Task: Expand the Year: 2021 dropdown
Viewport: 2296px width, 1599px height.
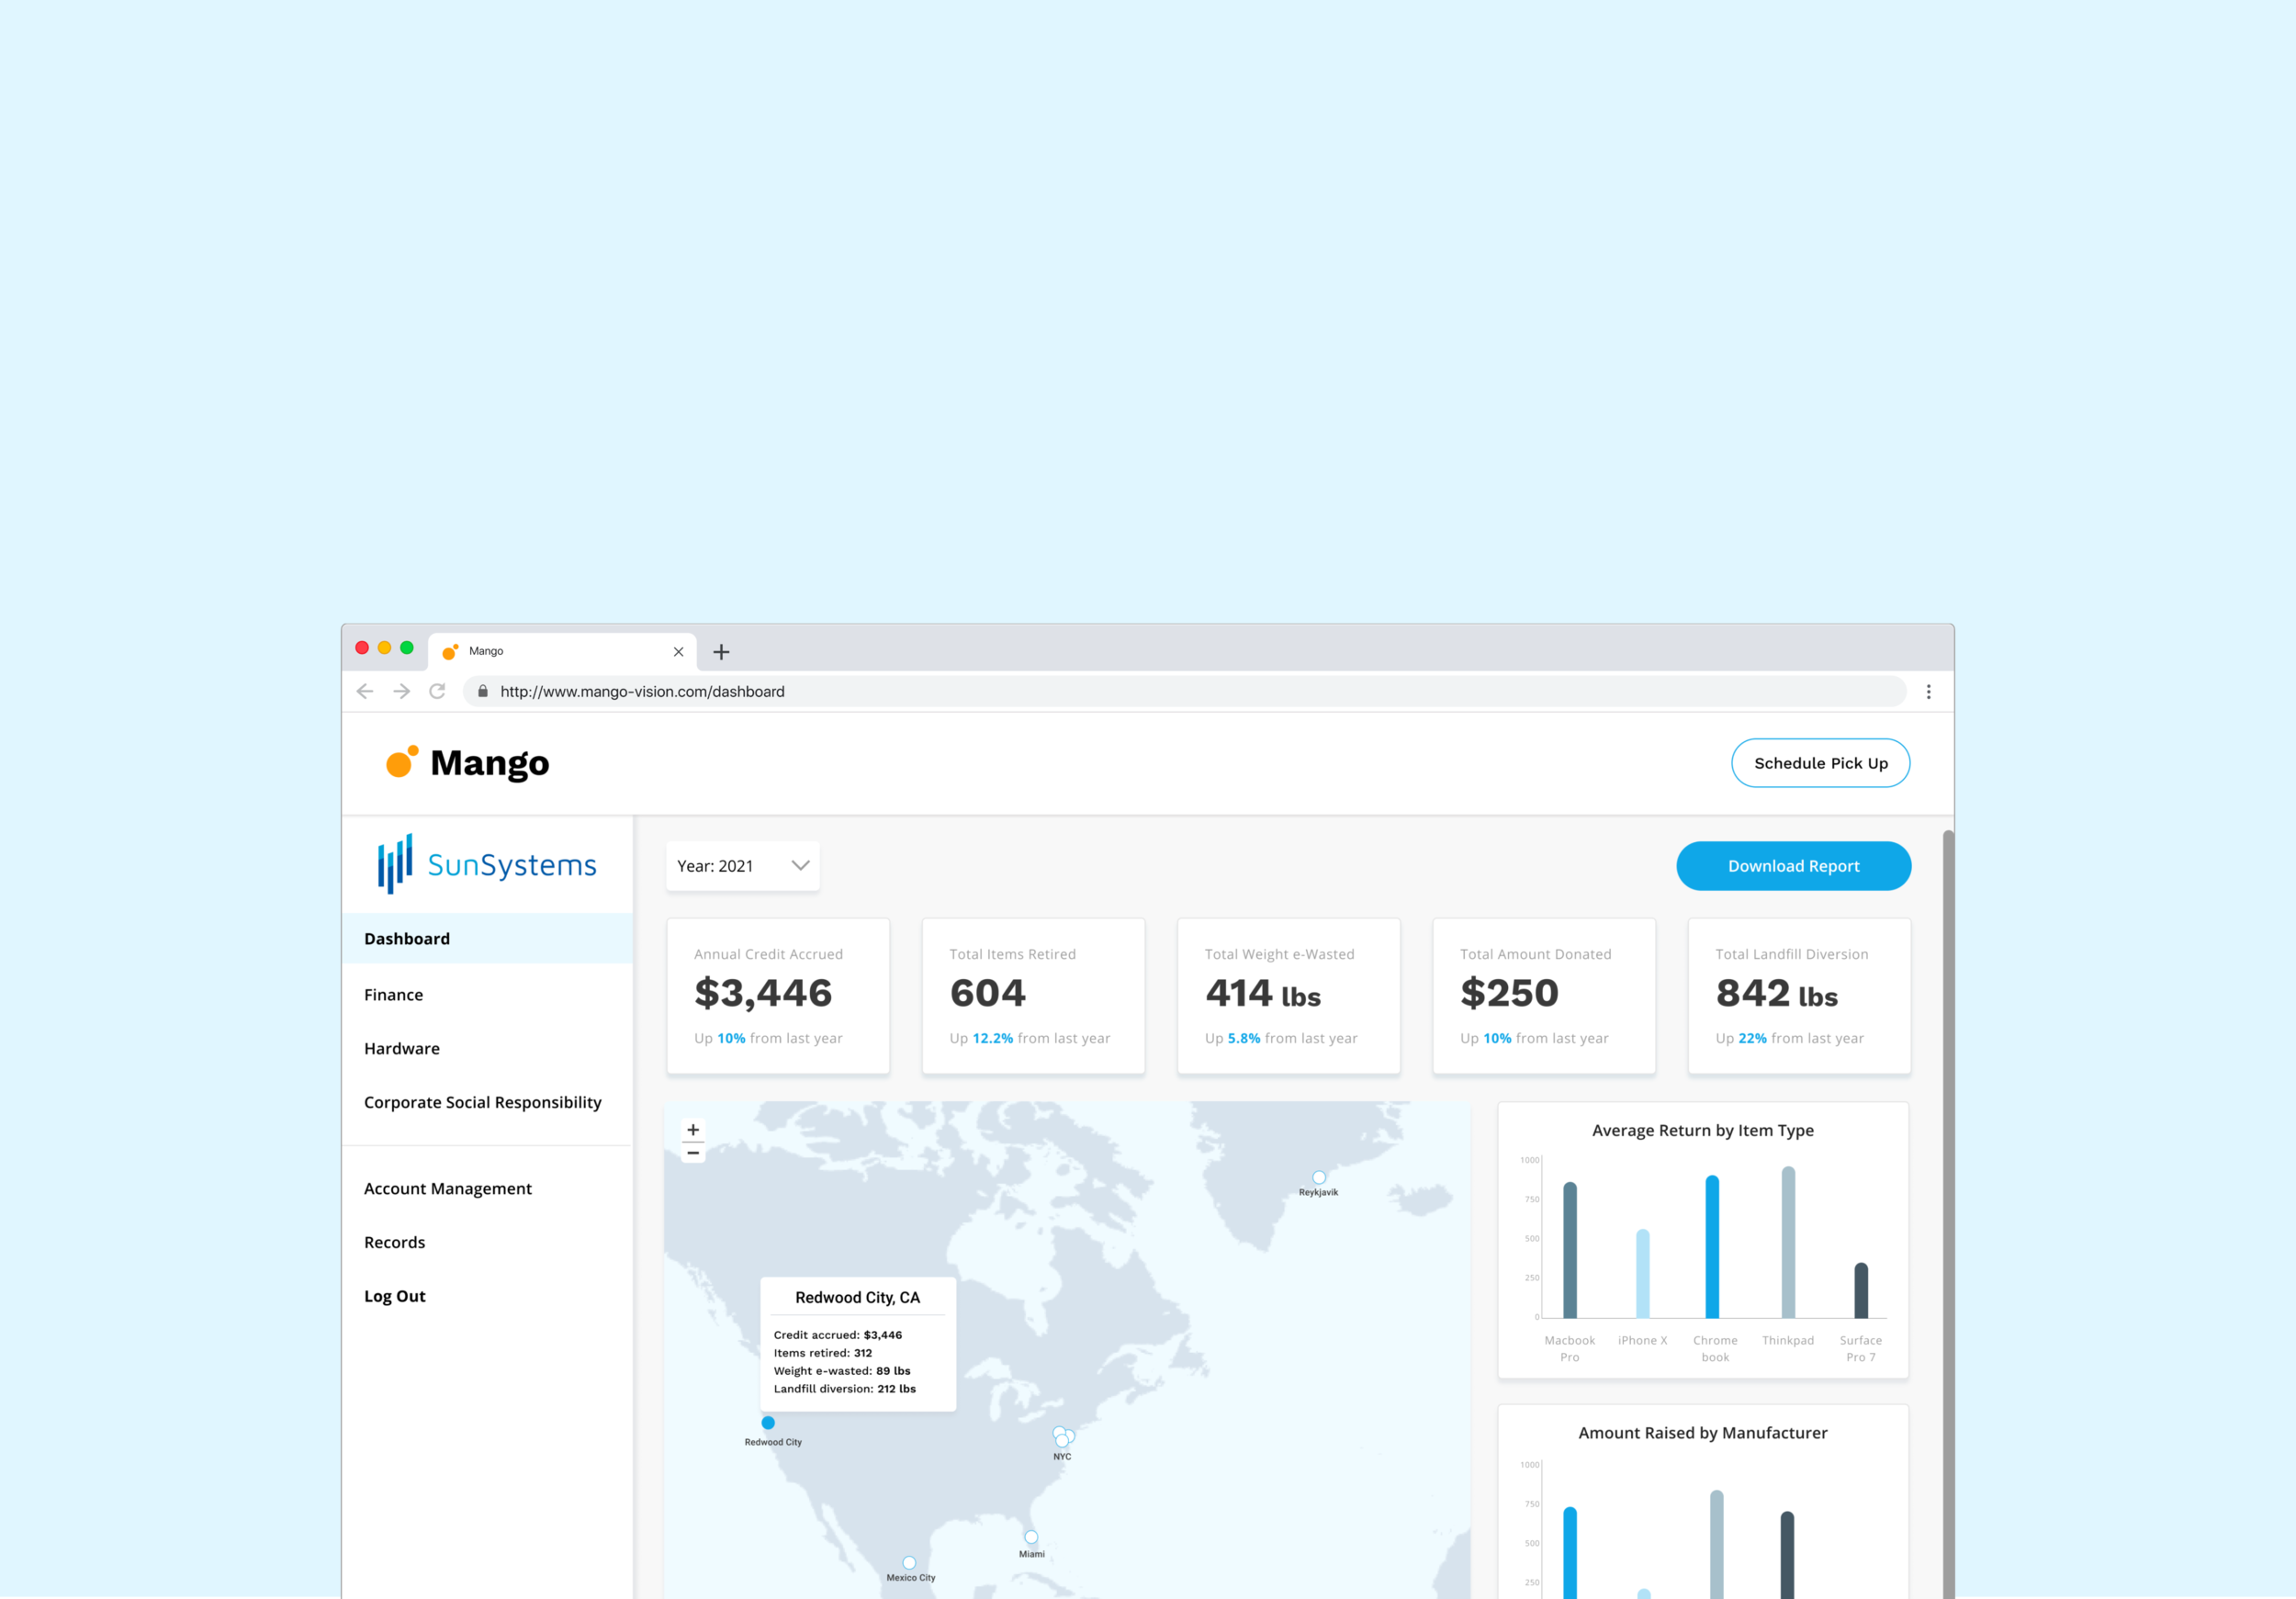Action: pyautogui.click(x=743, y=866)
